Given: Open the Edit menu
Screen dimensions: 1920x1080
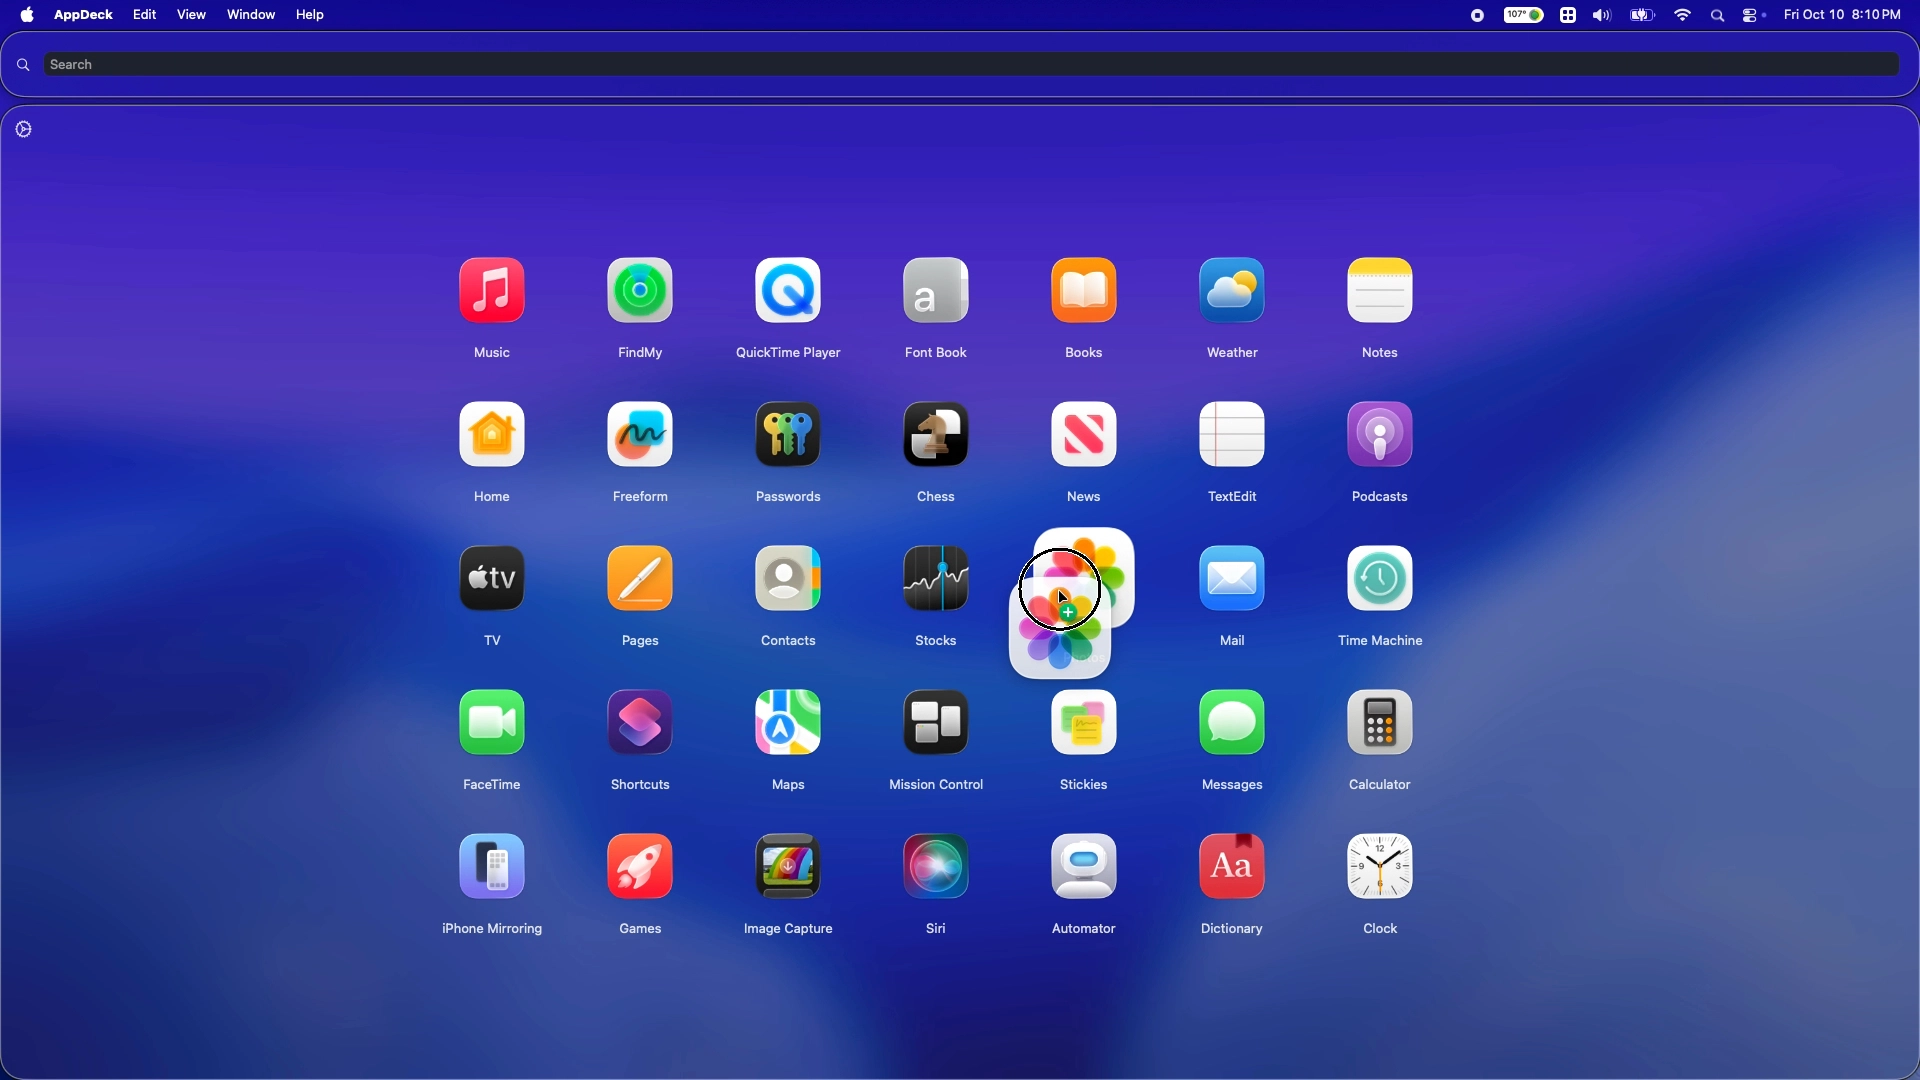Looking at the screenshot, I should 145,15.
